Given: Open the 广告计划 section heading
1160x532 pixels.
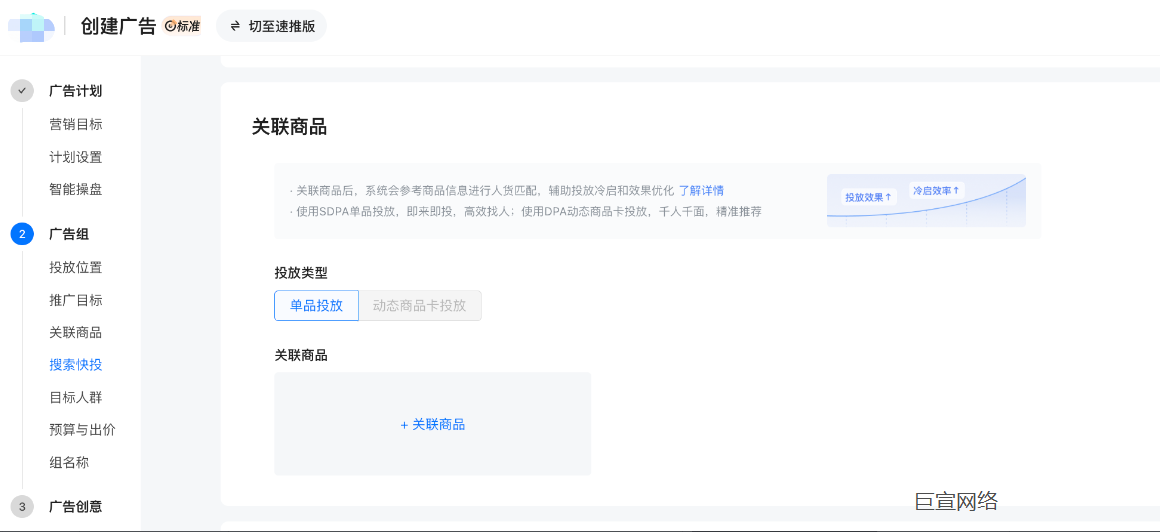Looking at the screenshot, I should 75,91.
